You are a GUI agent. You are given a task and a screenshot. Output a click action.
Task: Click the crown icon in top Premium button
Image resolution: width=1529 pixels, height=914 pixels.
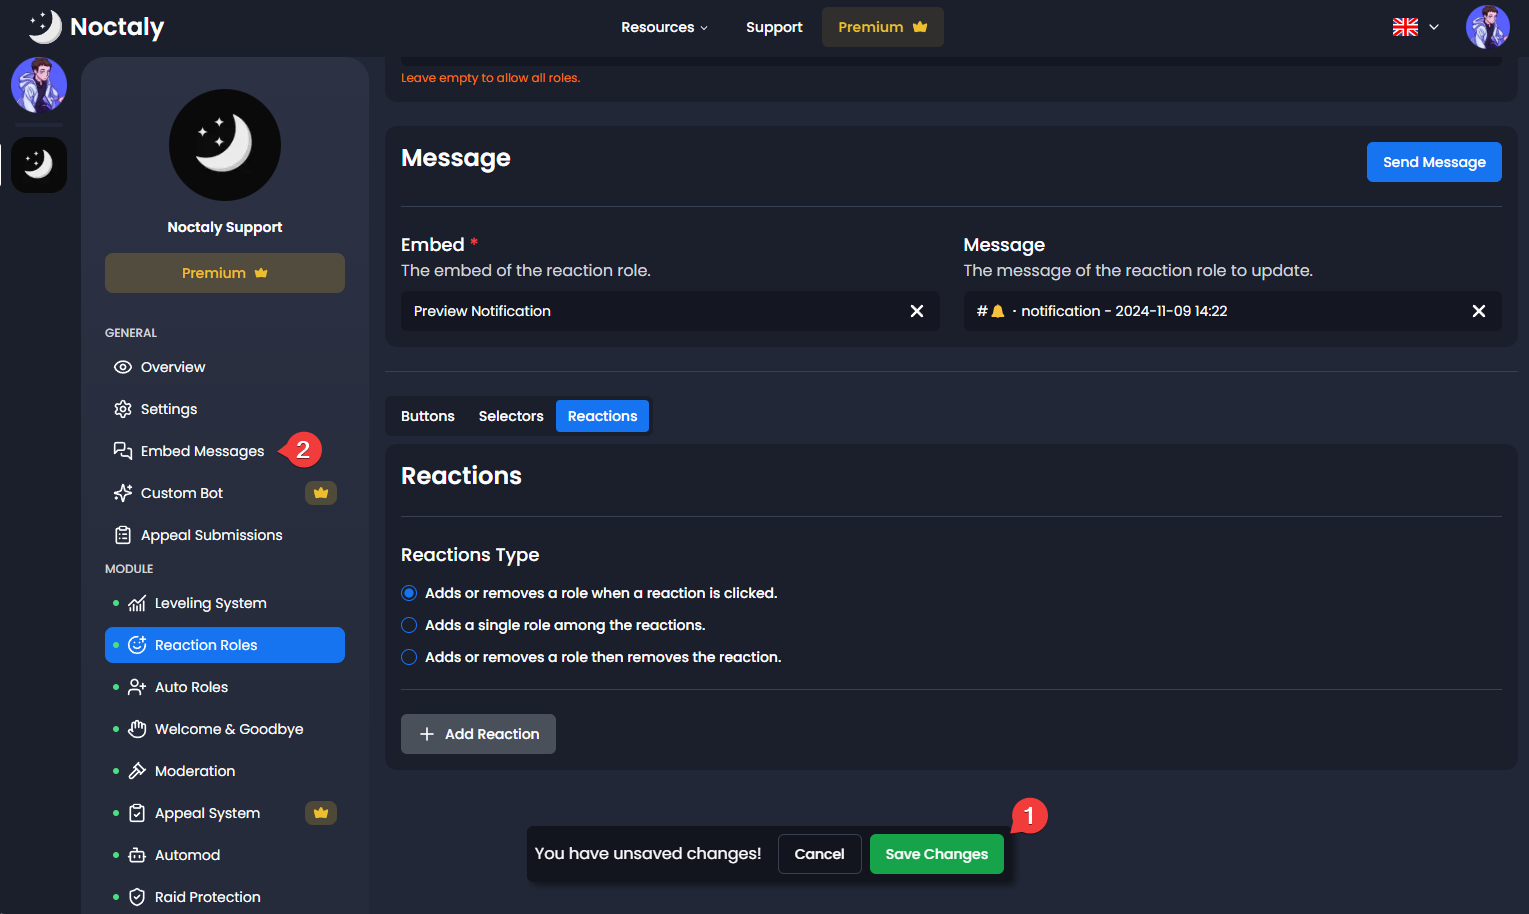[920, 27]
